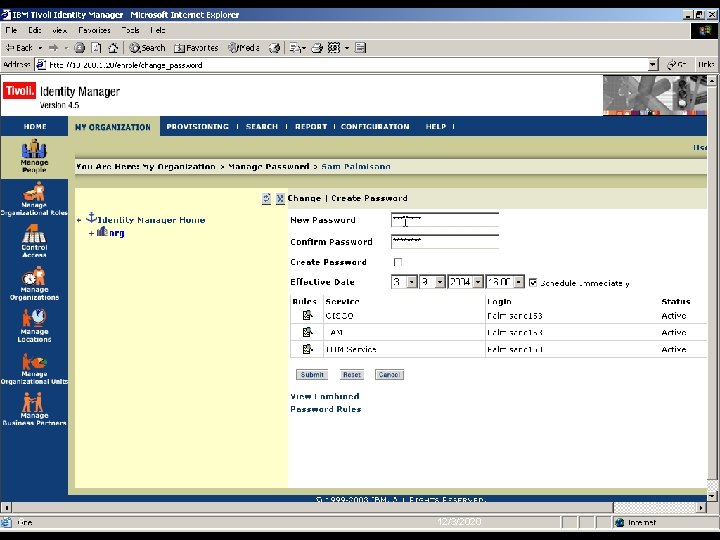Viewport: 720px width, 540px height.
Task: Click the Submit button
Action: click(x=312, y=375)
